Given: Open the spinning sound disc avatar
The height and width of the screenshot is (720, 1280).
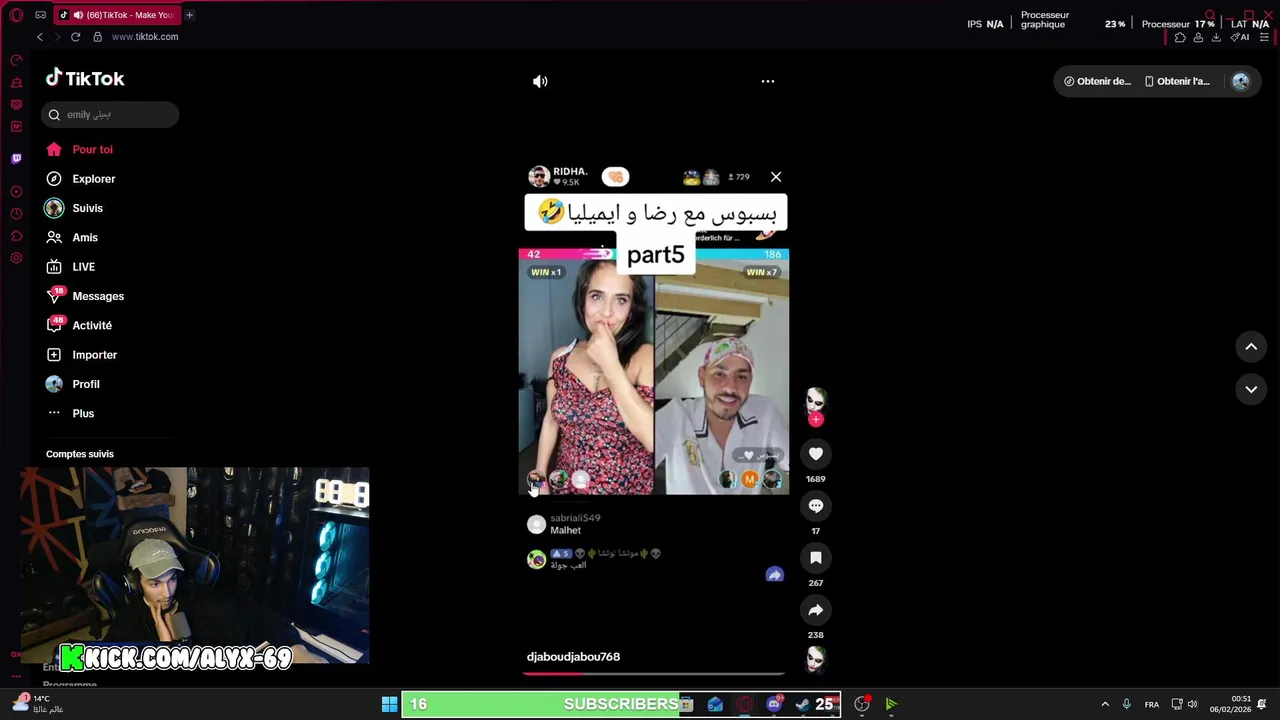Looking at the screenshot, I should [x=816, y=659].
